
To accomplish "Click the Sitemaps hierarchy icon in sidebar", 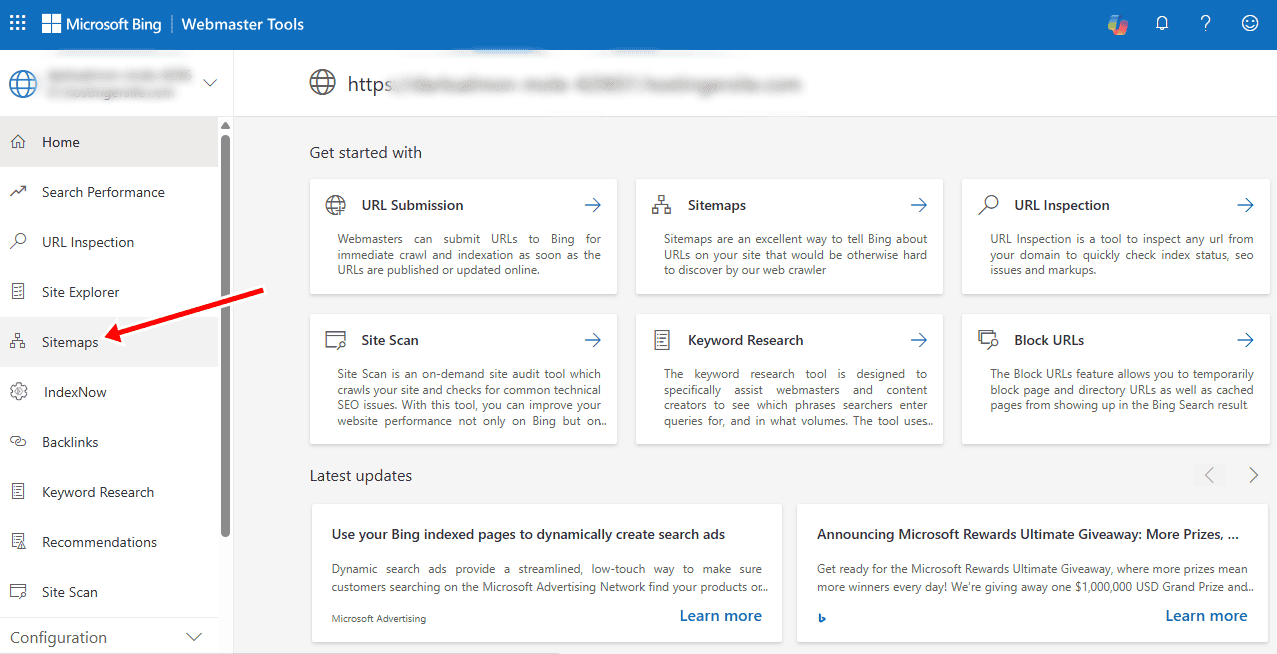I will point(18,342).
